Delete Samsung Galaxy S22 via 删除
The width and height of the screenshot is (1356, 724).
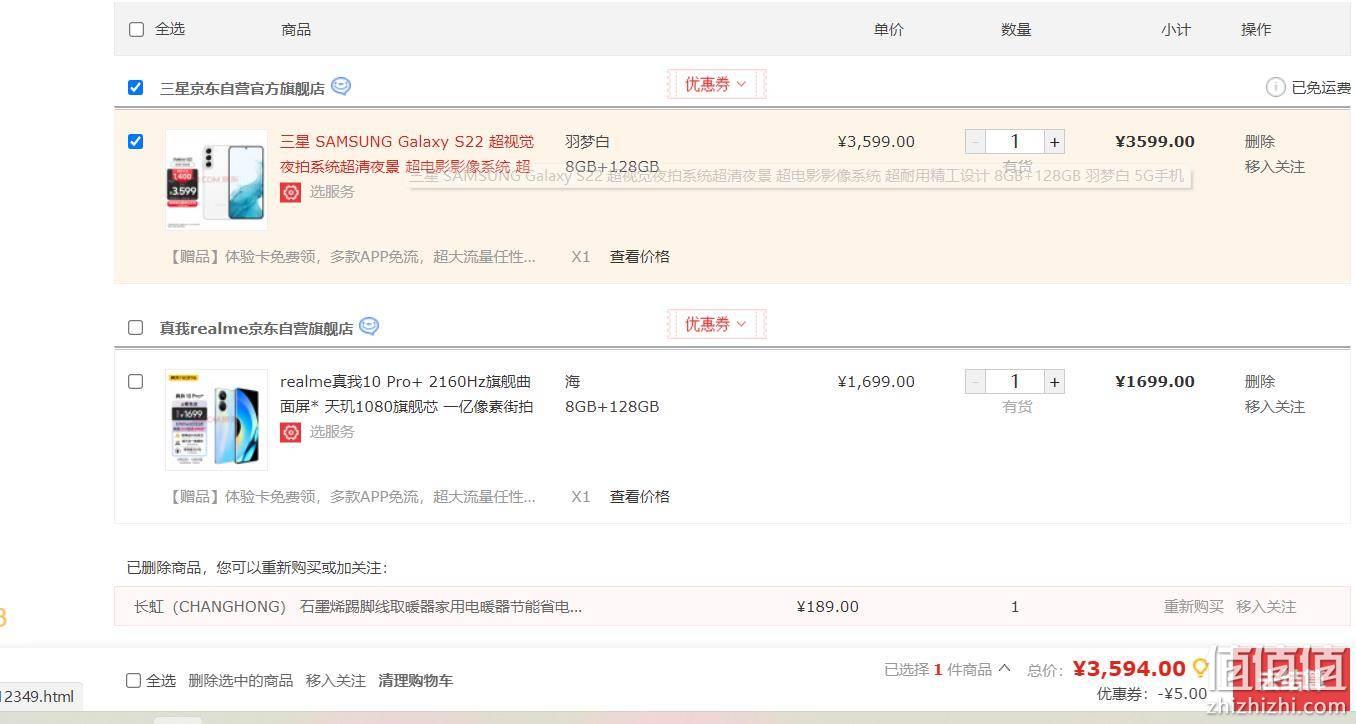coord(1260,142)
